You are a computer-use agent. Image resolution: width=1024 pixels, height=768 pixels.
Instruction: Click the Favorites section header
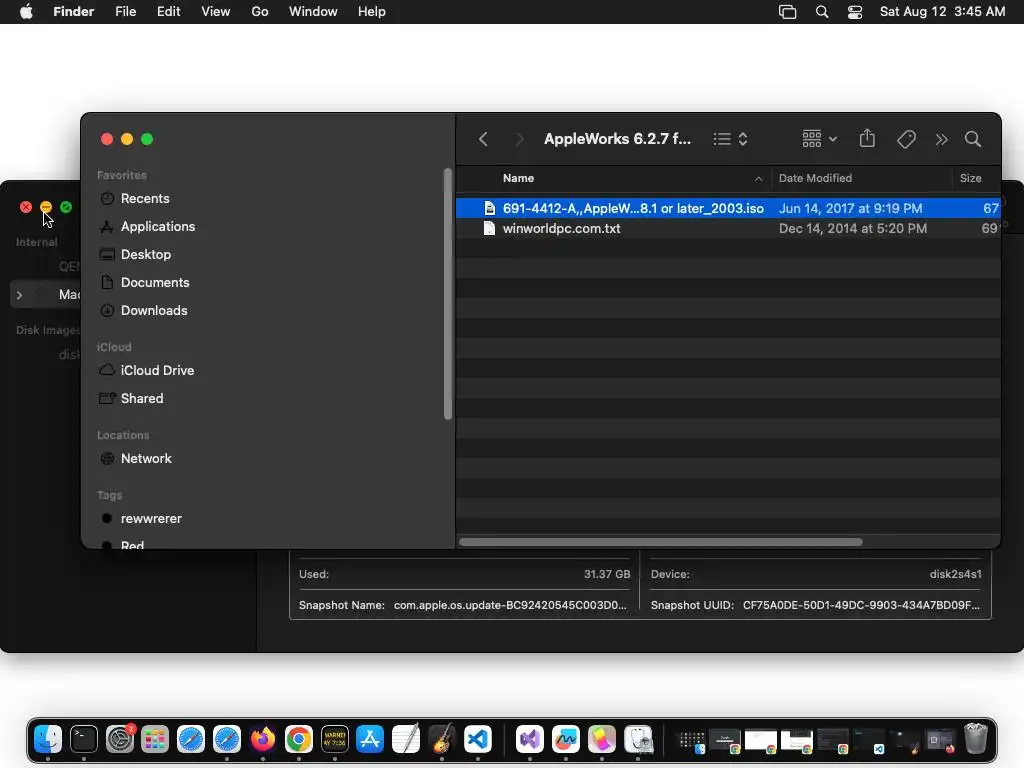121,175
